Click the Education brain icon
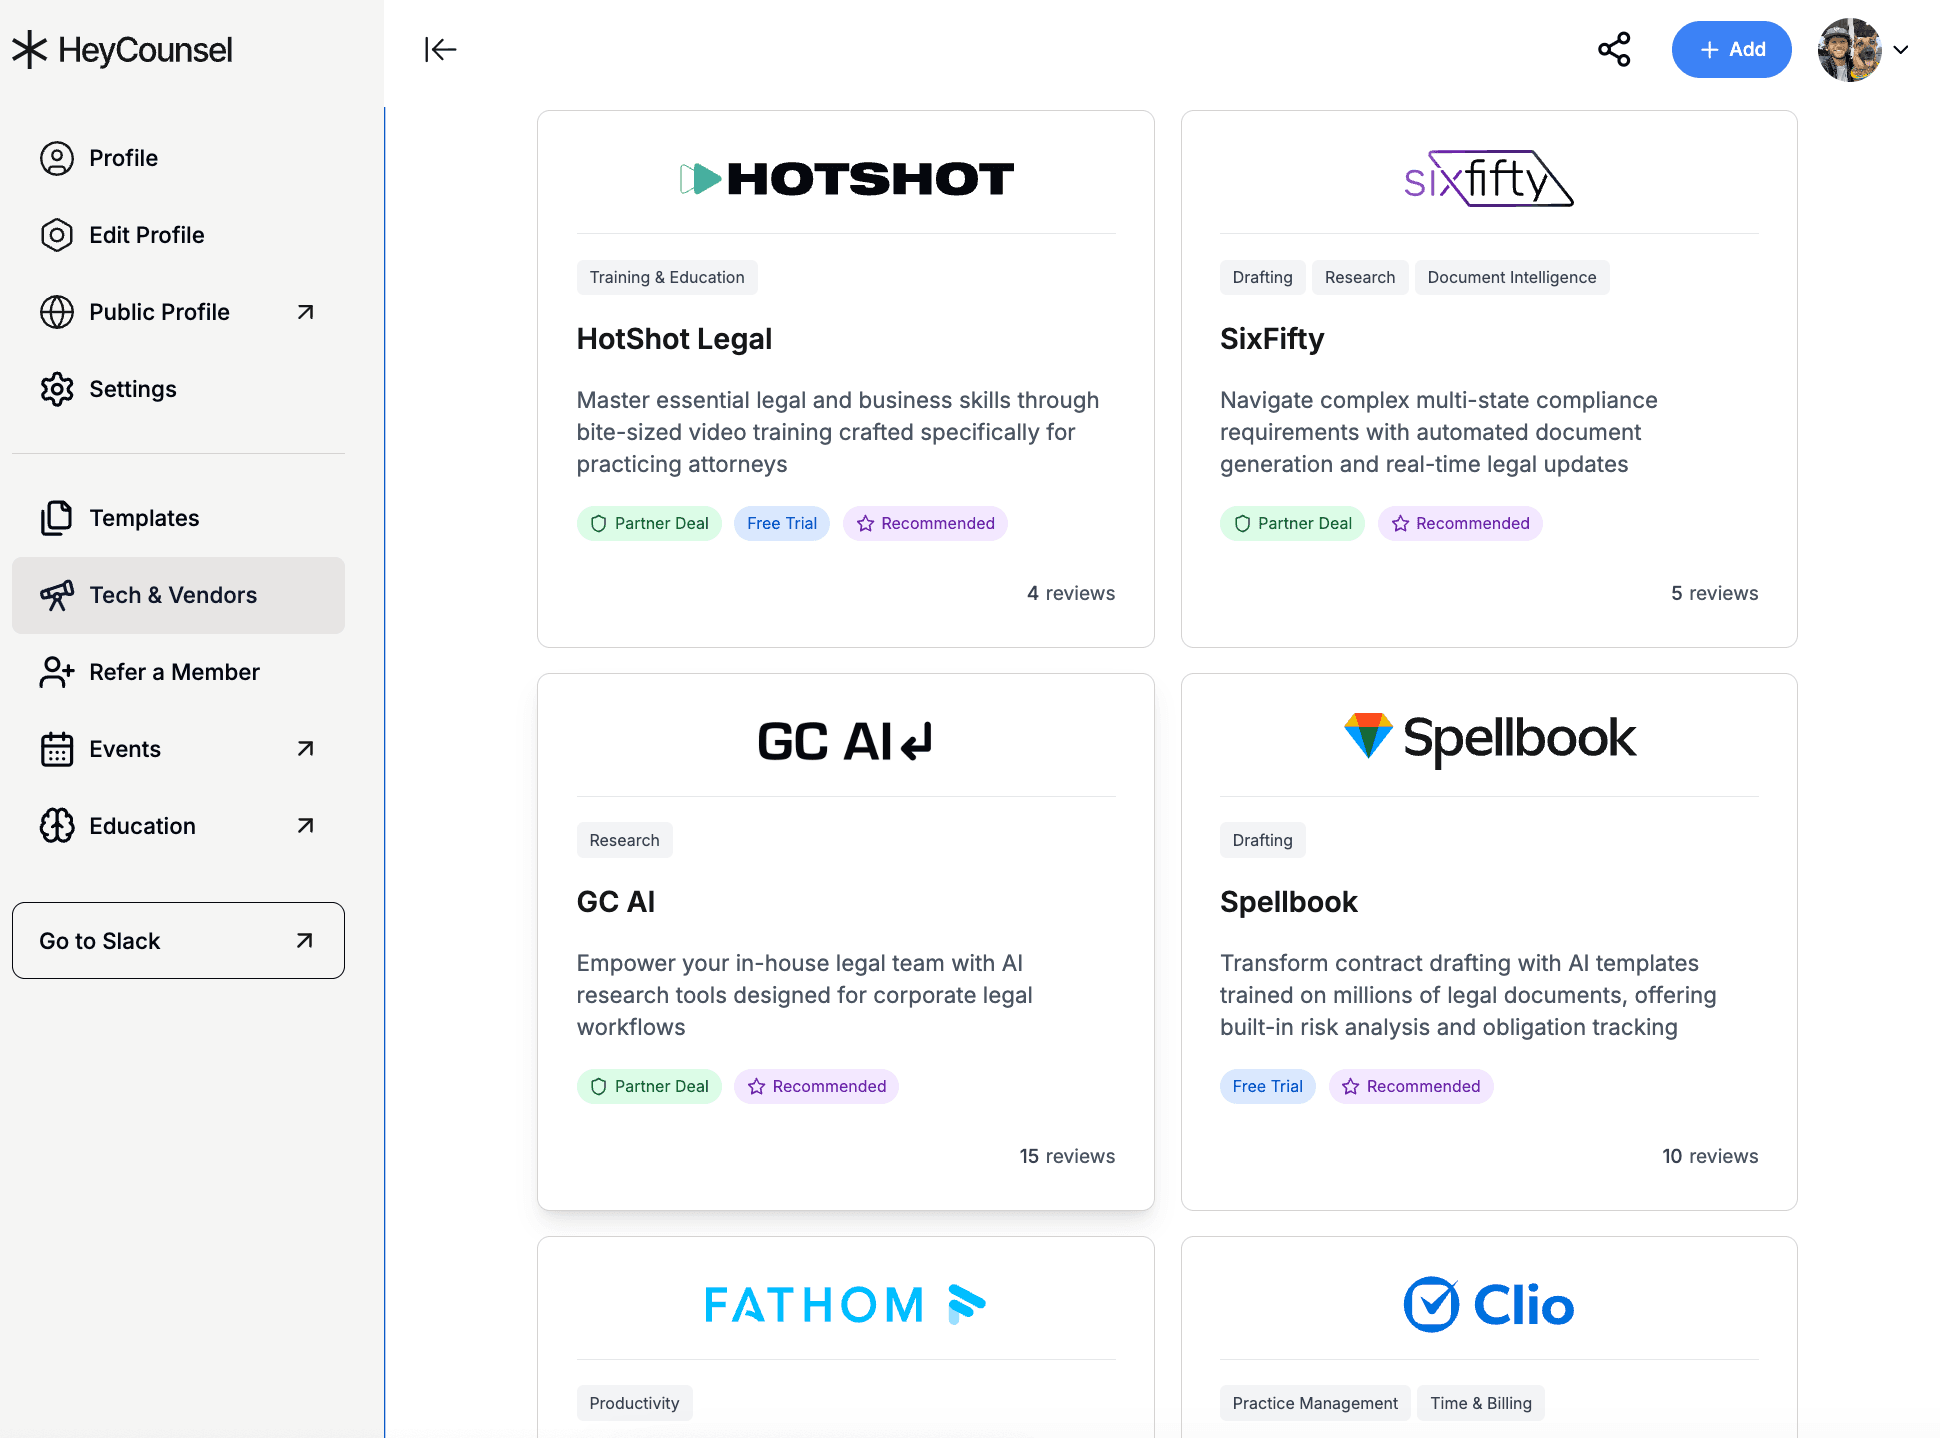This screenshot has height=1438, width=1940. tap(57, 826)
